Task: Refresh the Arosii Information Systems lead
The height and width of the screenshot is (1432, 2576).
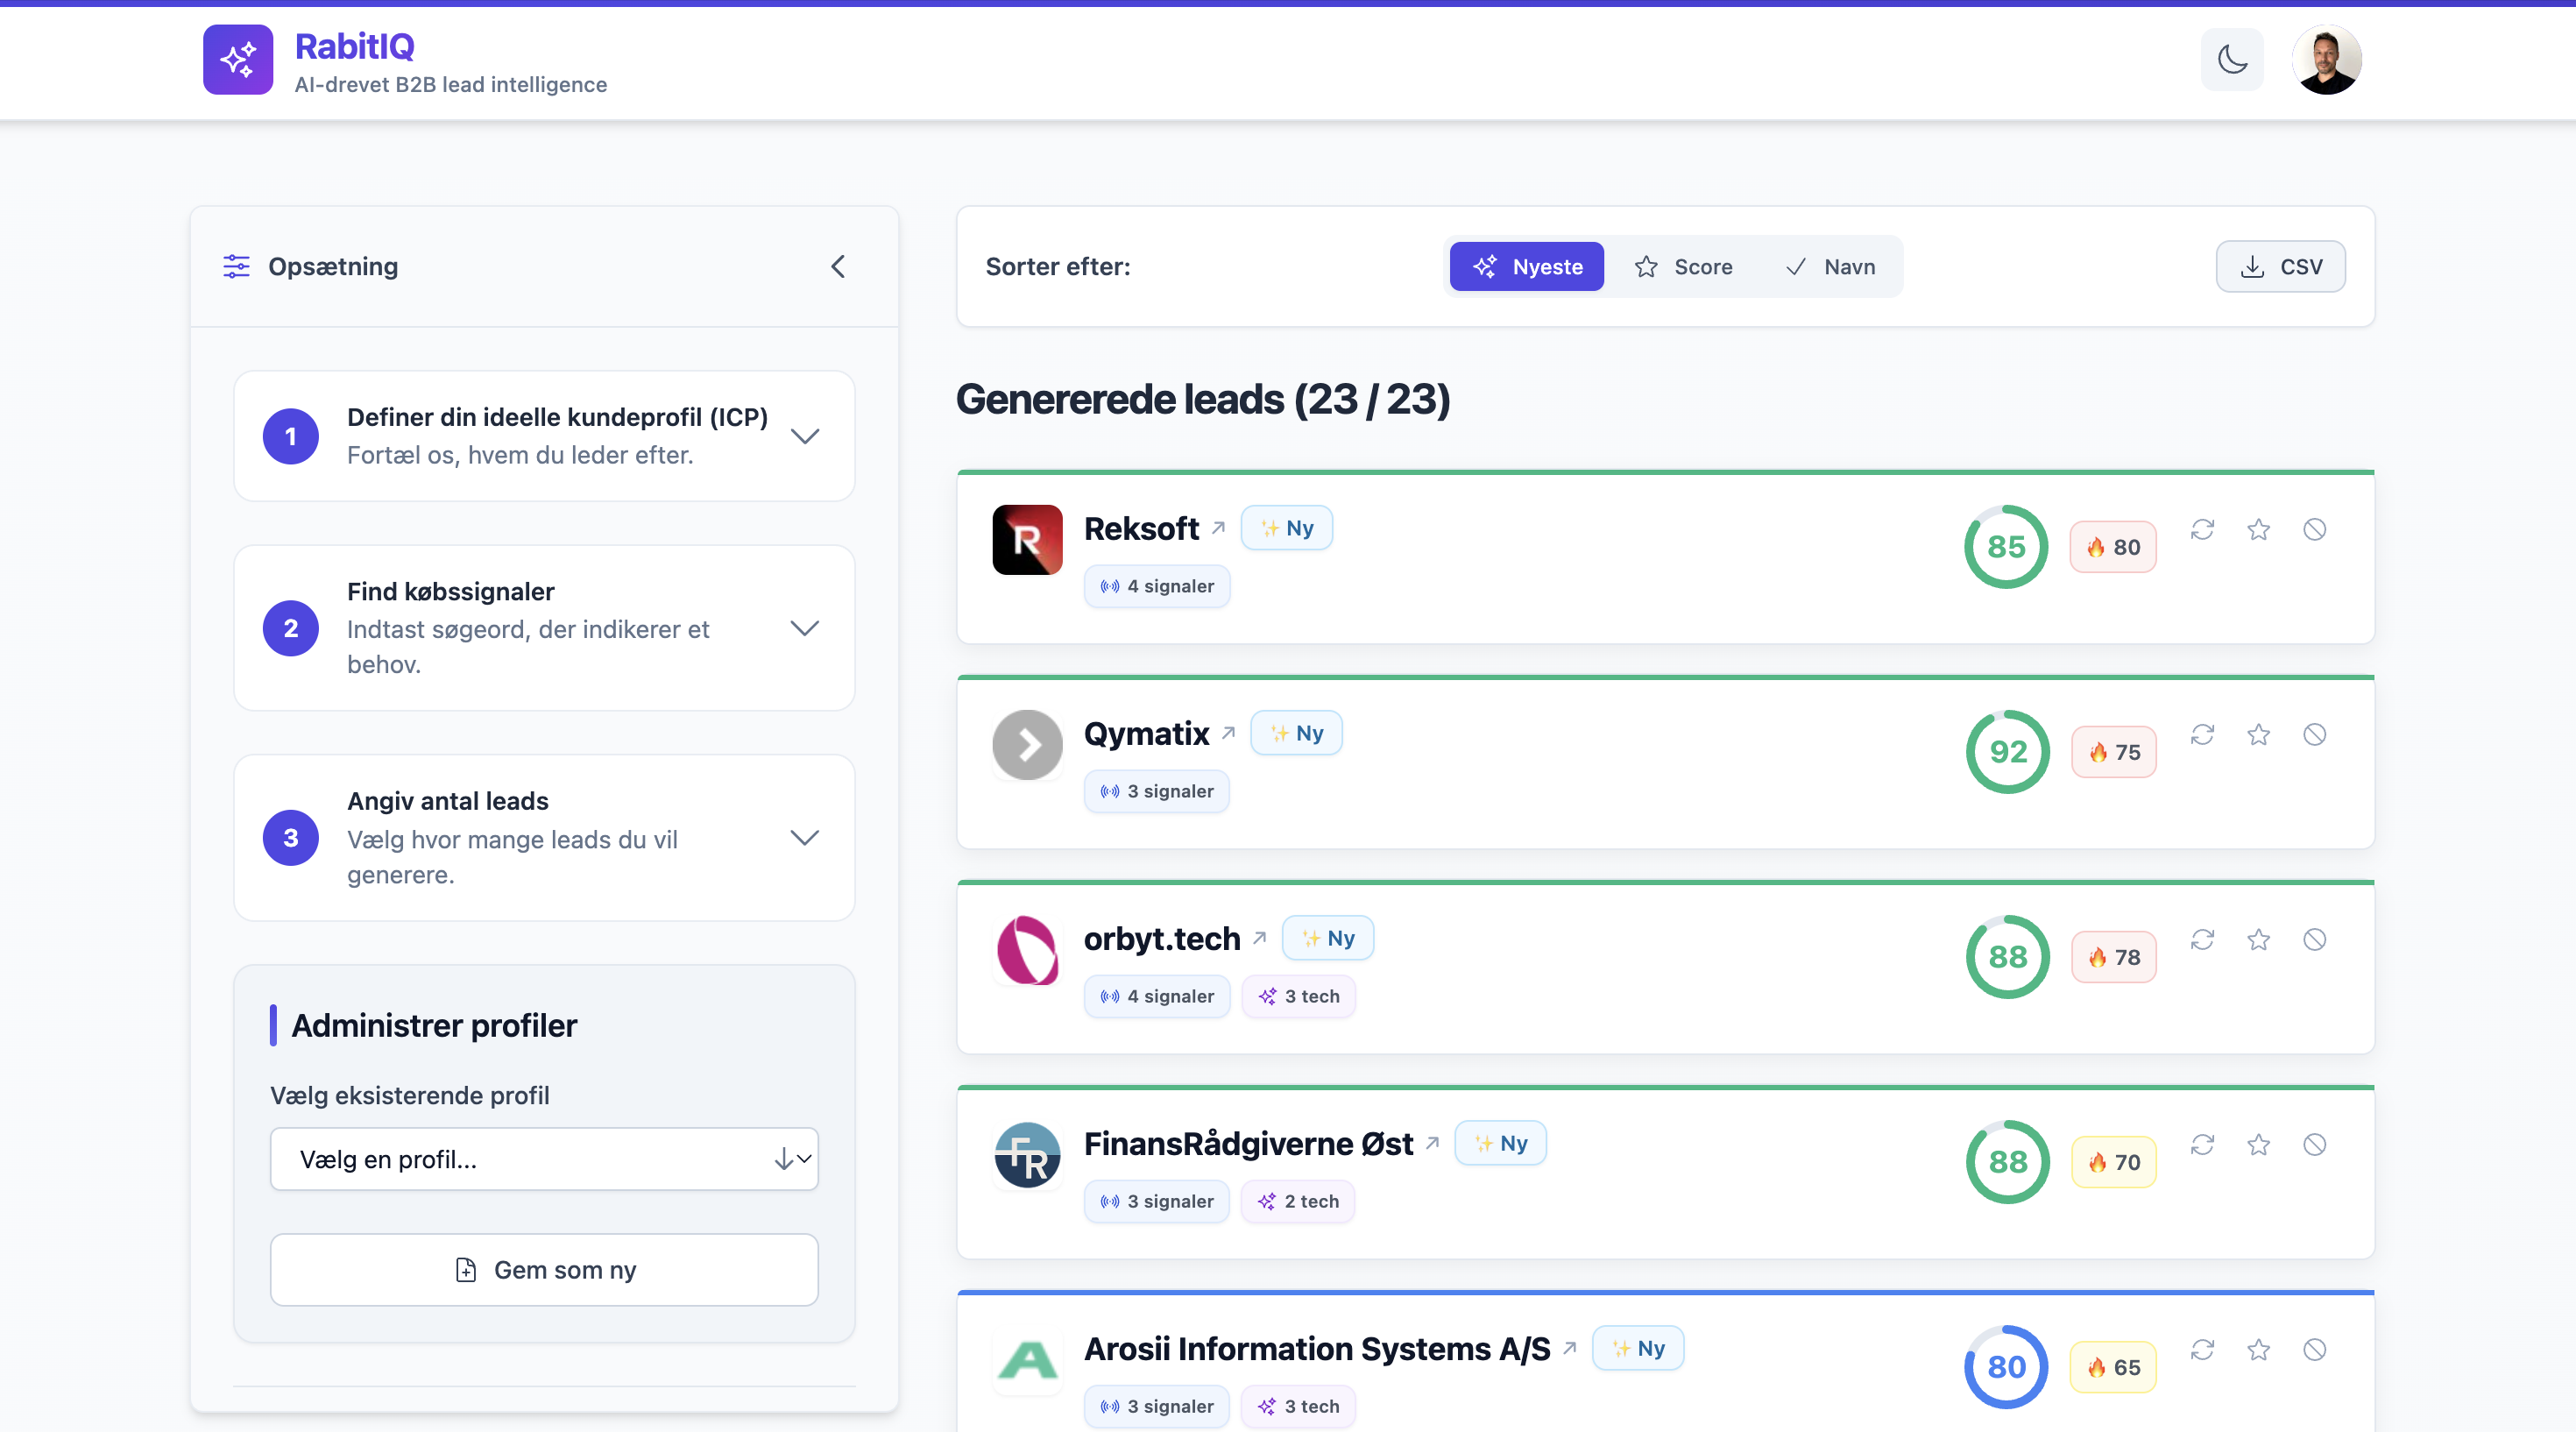Action: click(x=2203, y=1350)
